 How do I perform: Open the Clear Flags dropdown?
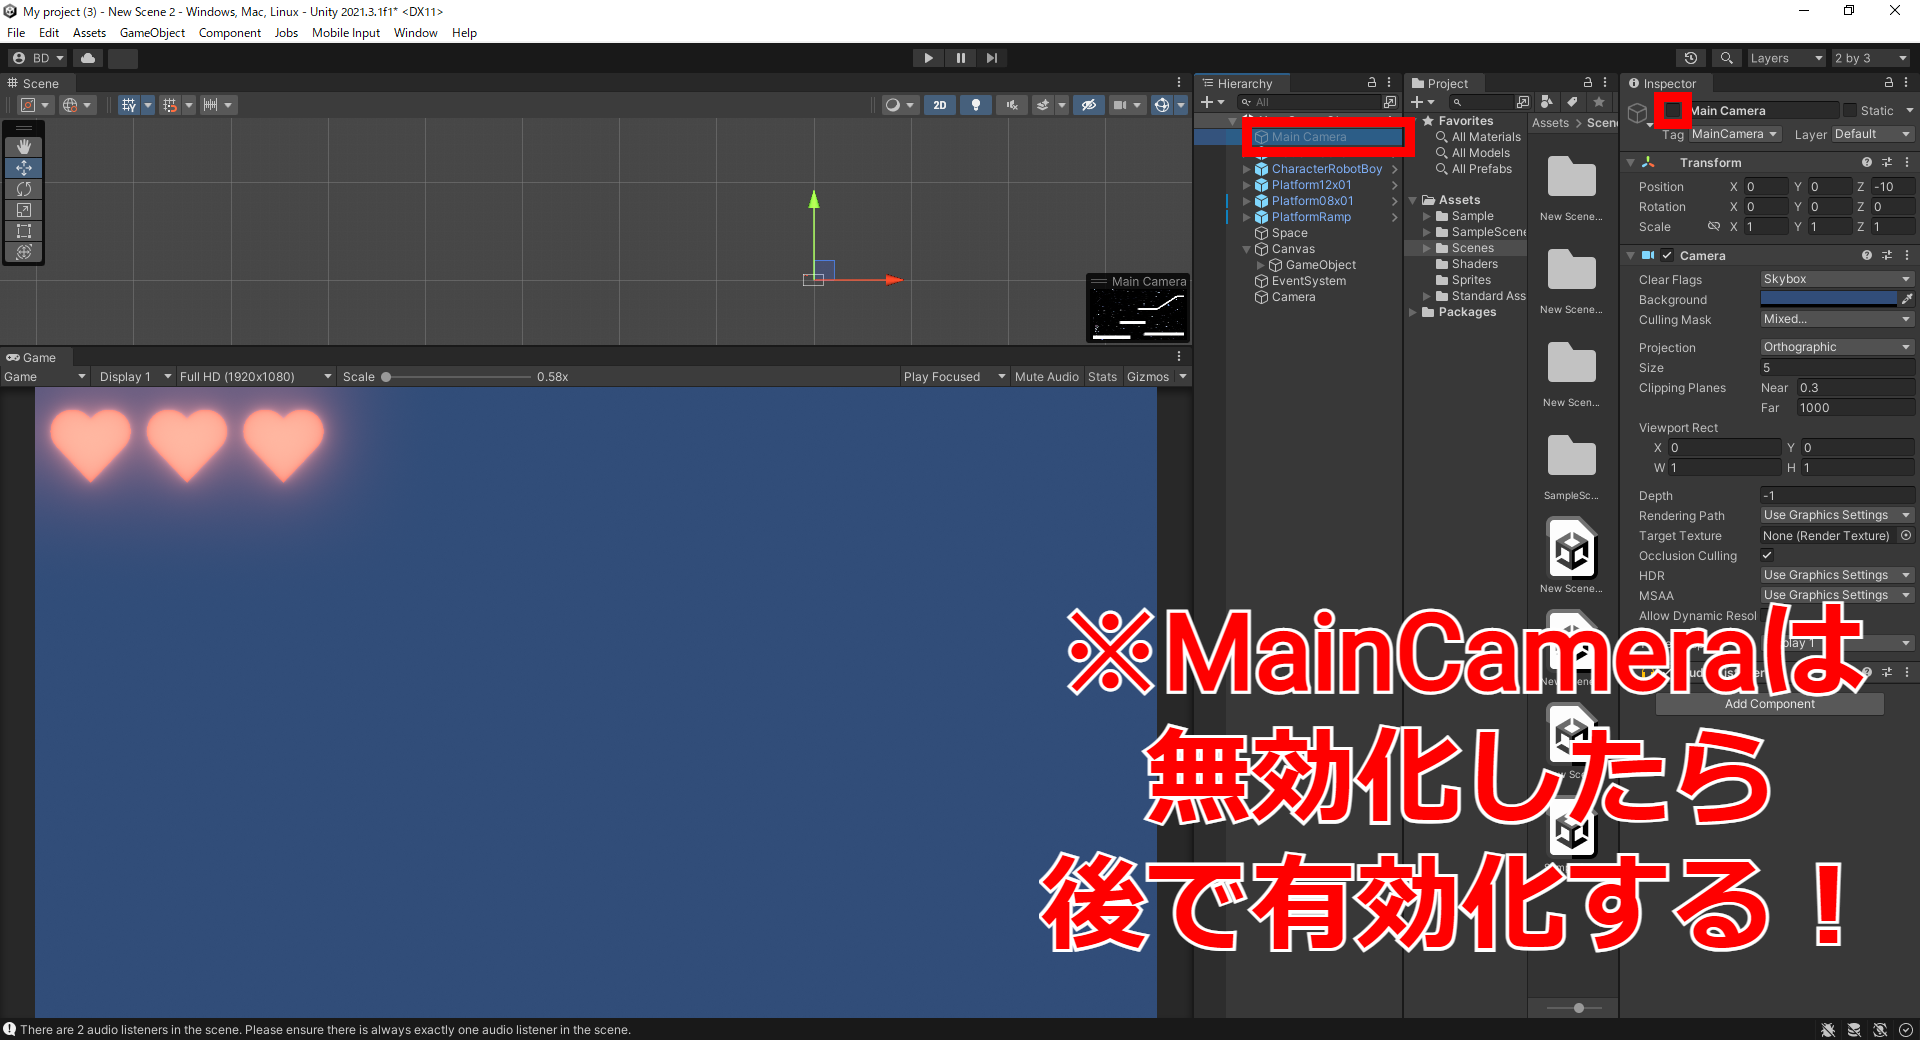1836,279
